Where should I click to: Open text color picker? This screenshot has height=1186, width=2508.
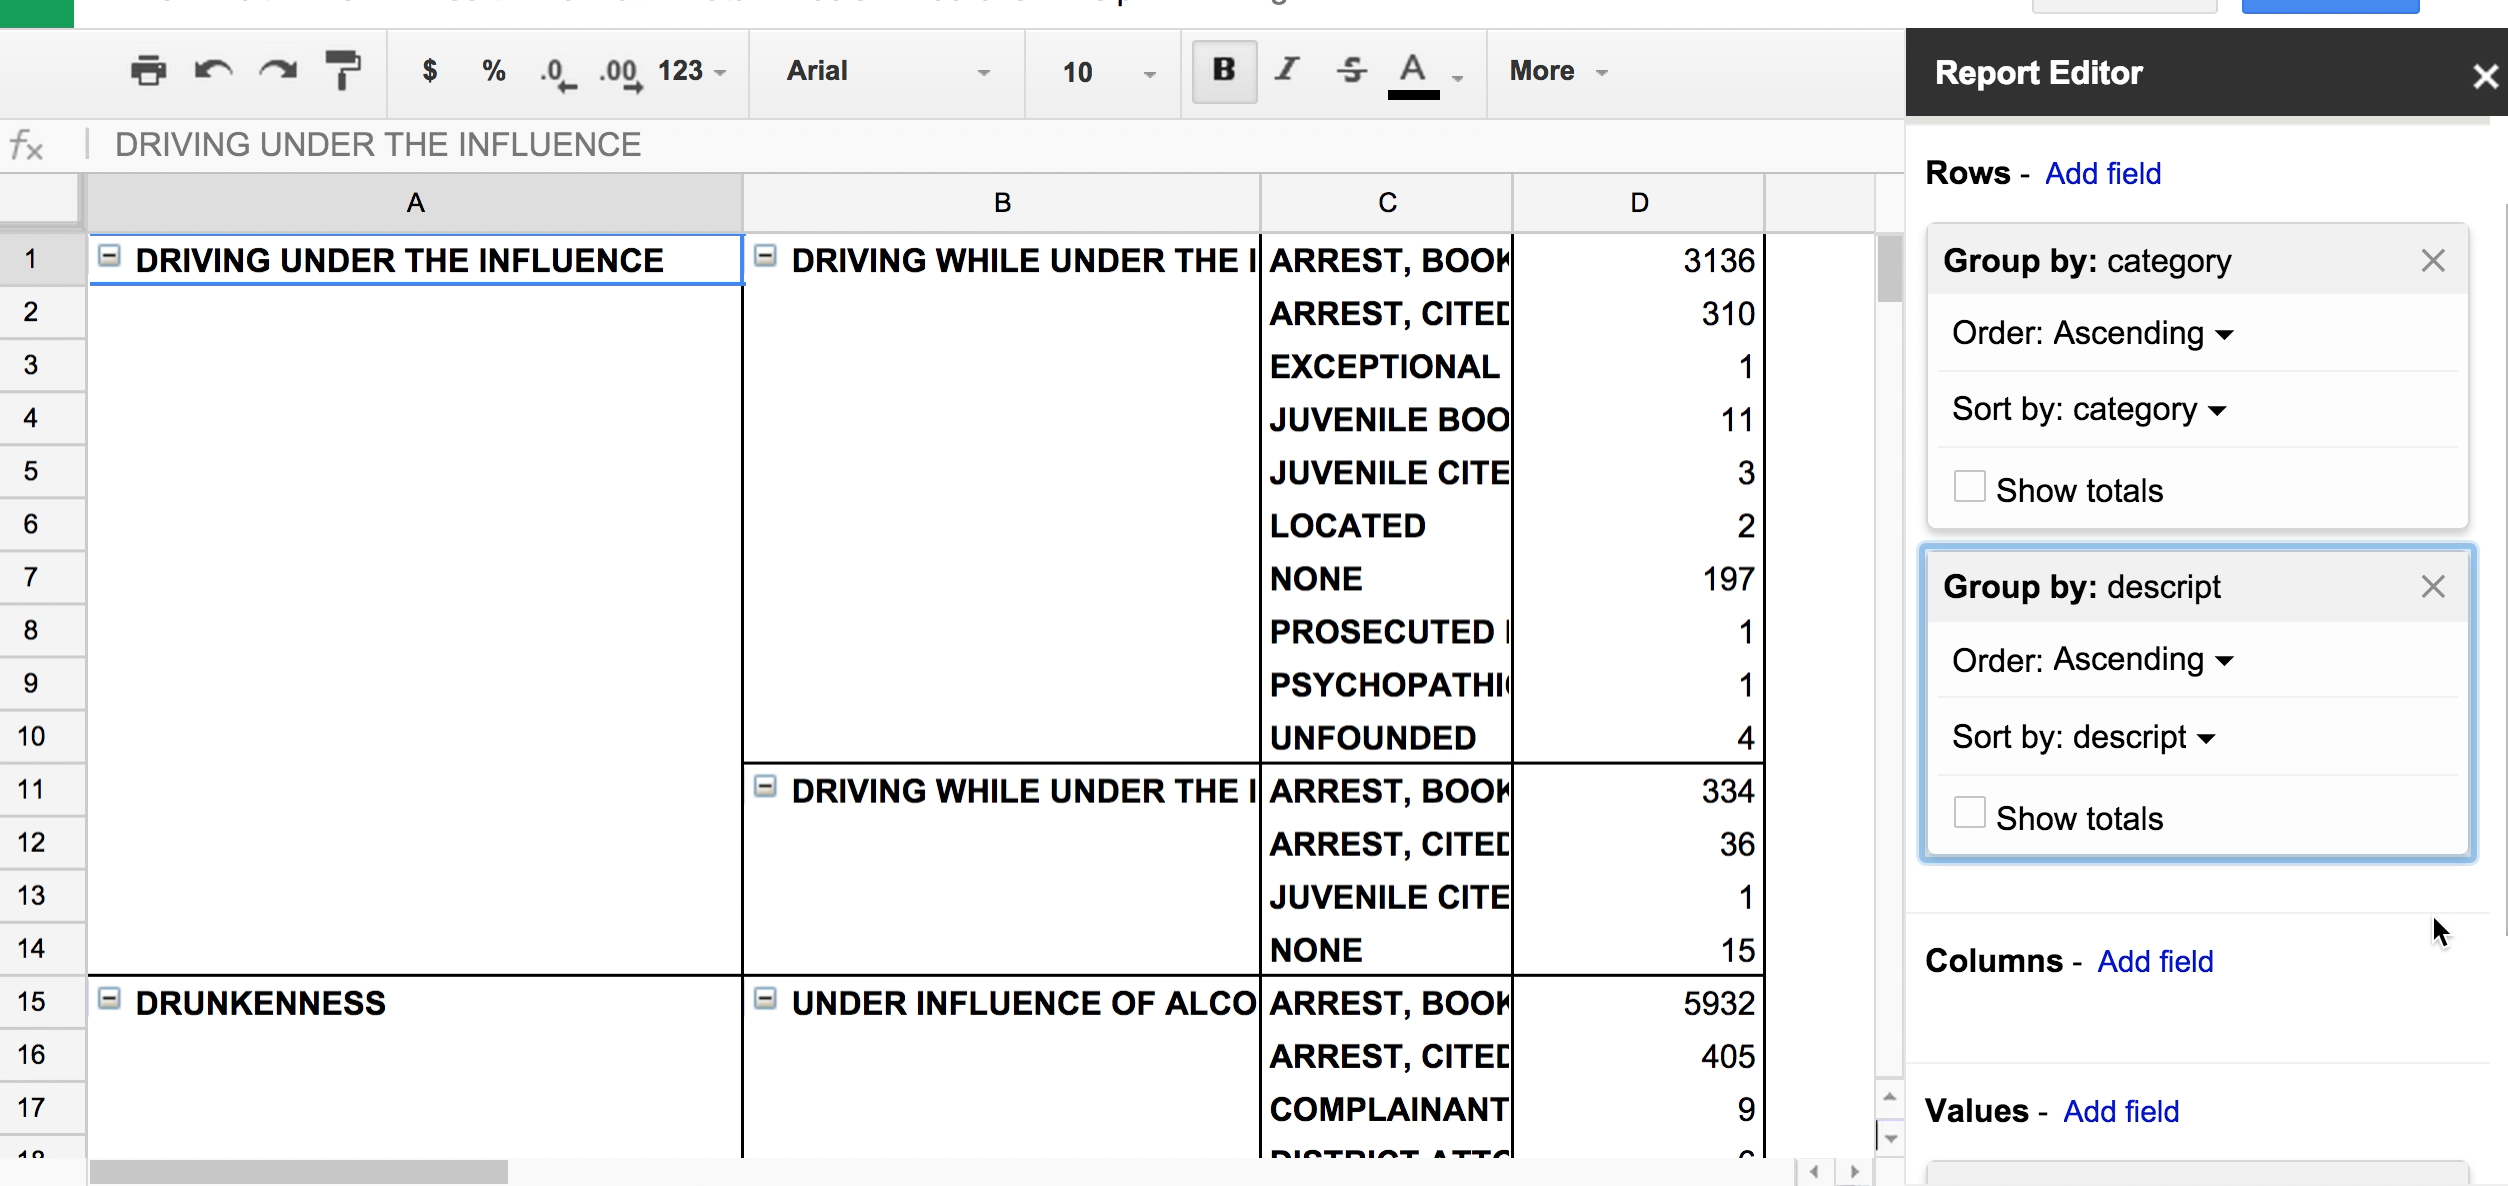click(1424, 73)
